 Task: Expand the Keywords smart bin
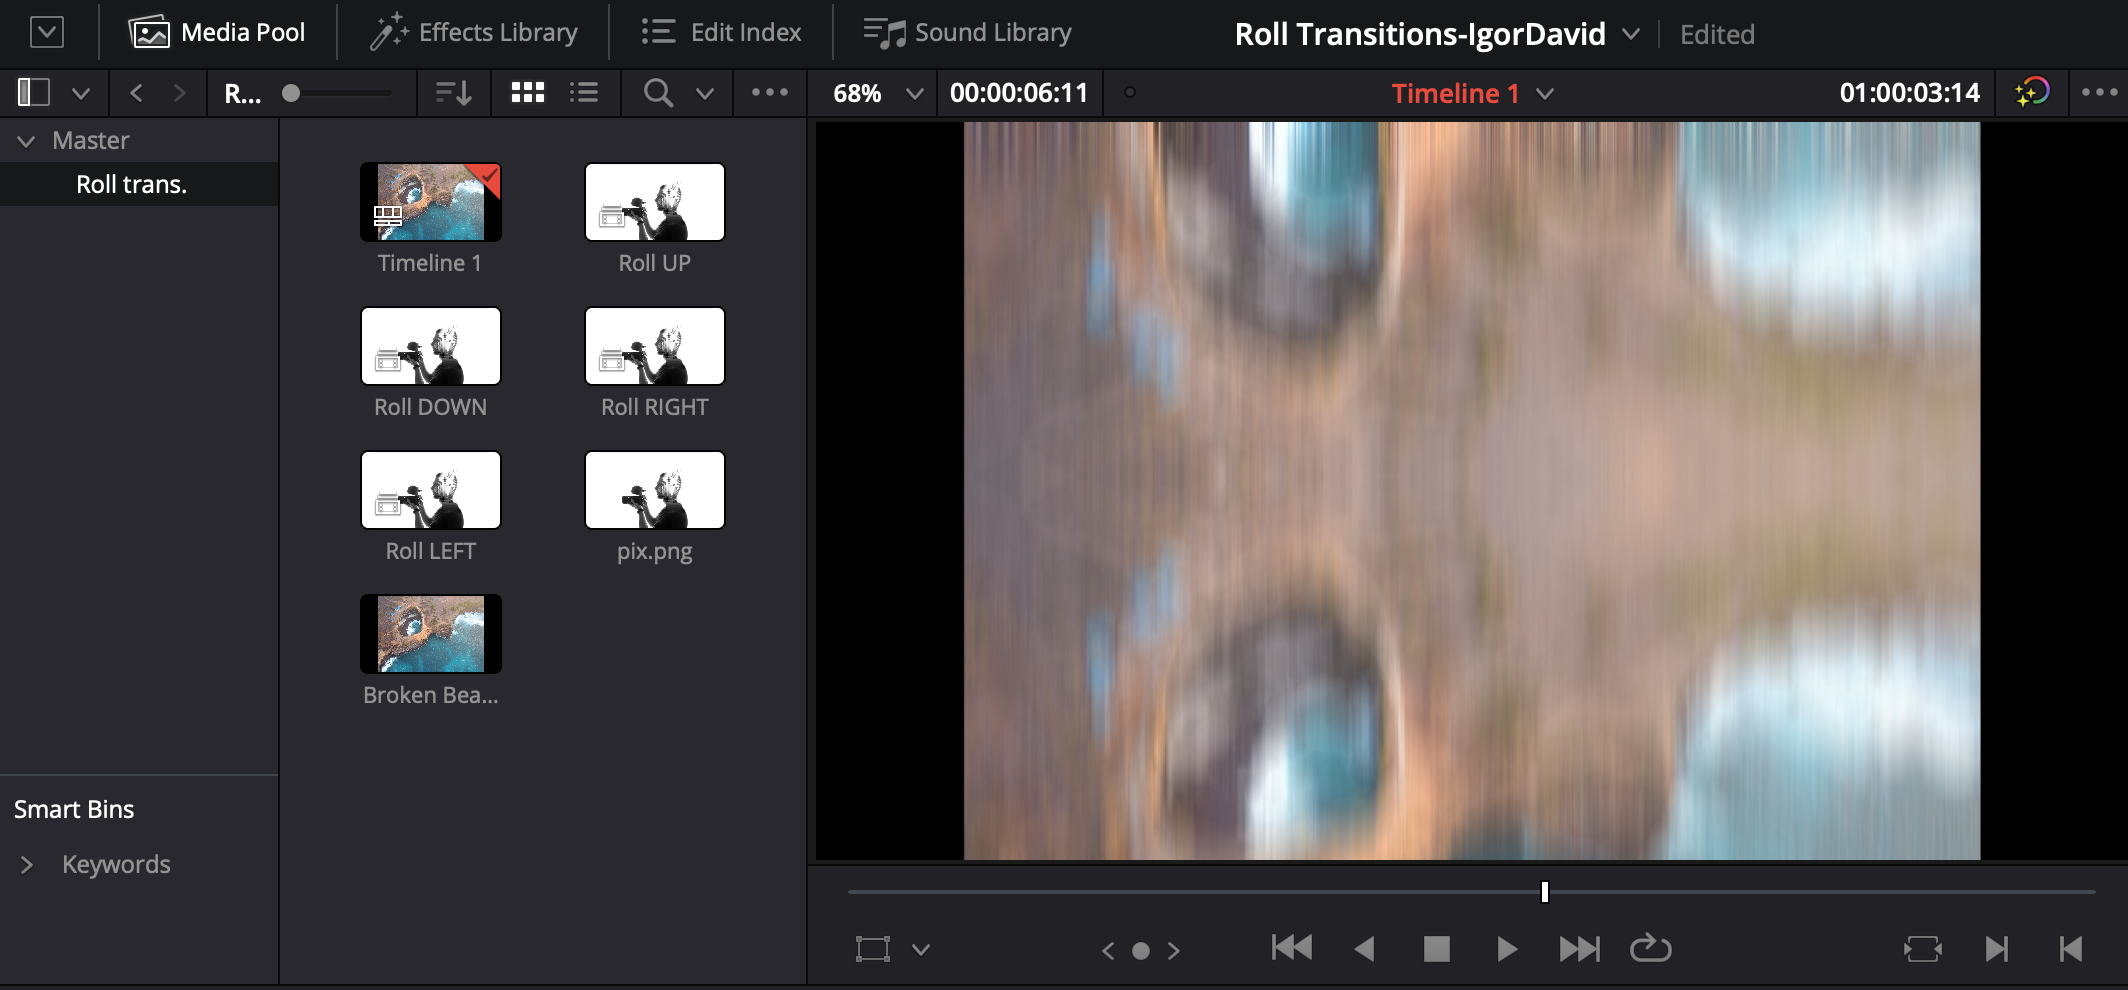coord(27,865)
